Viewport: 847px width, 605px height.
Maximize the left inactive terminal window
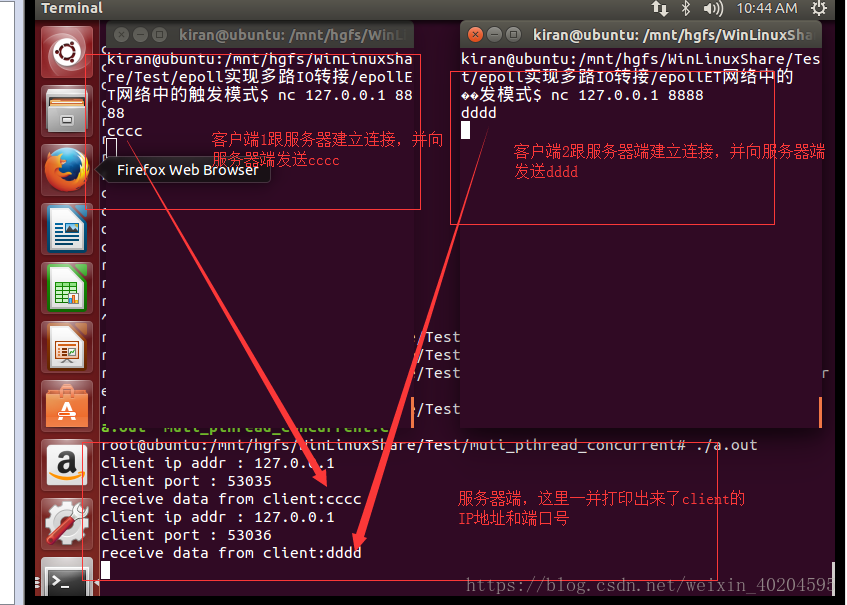[159, 35]
